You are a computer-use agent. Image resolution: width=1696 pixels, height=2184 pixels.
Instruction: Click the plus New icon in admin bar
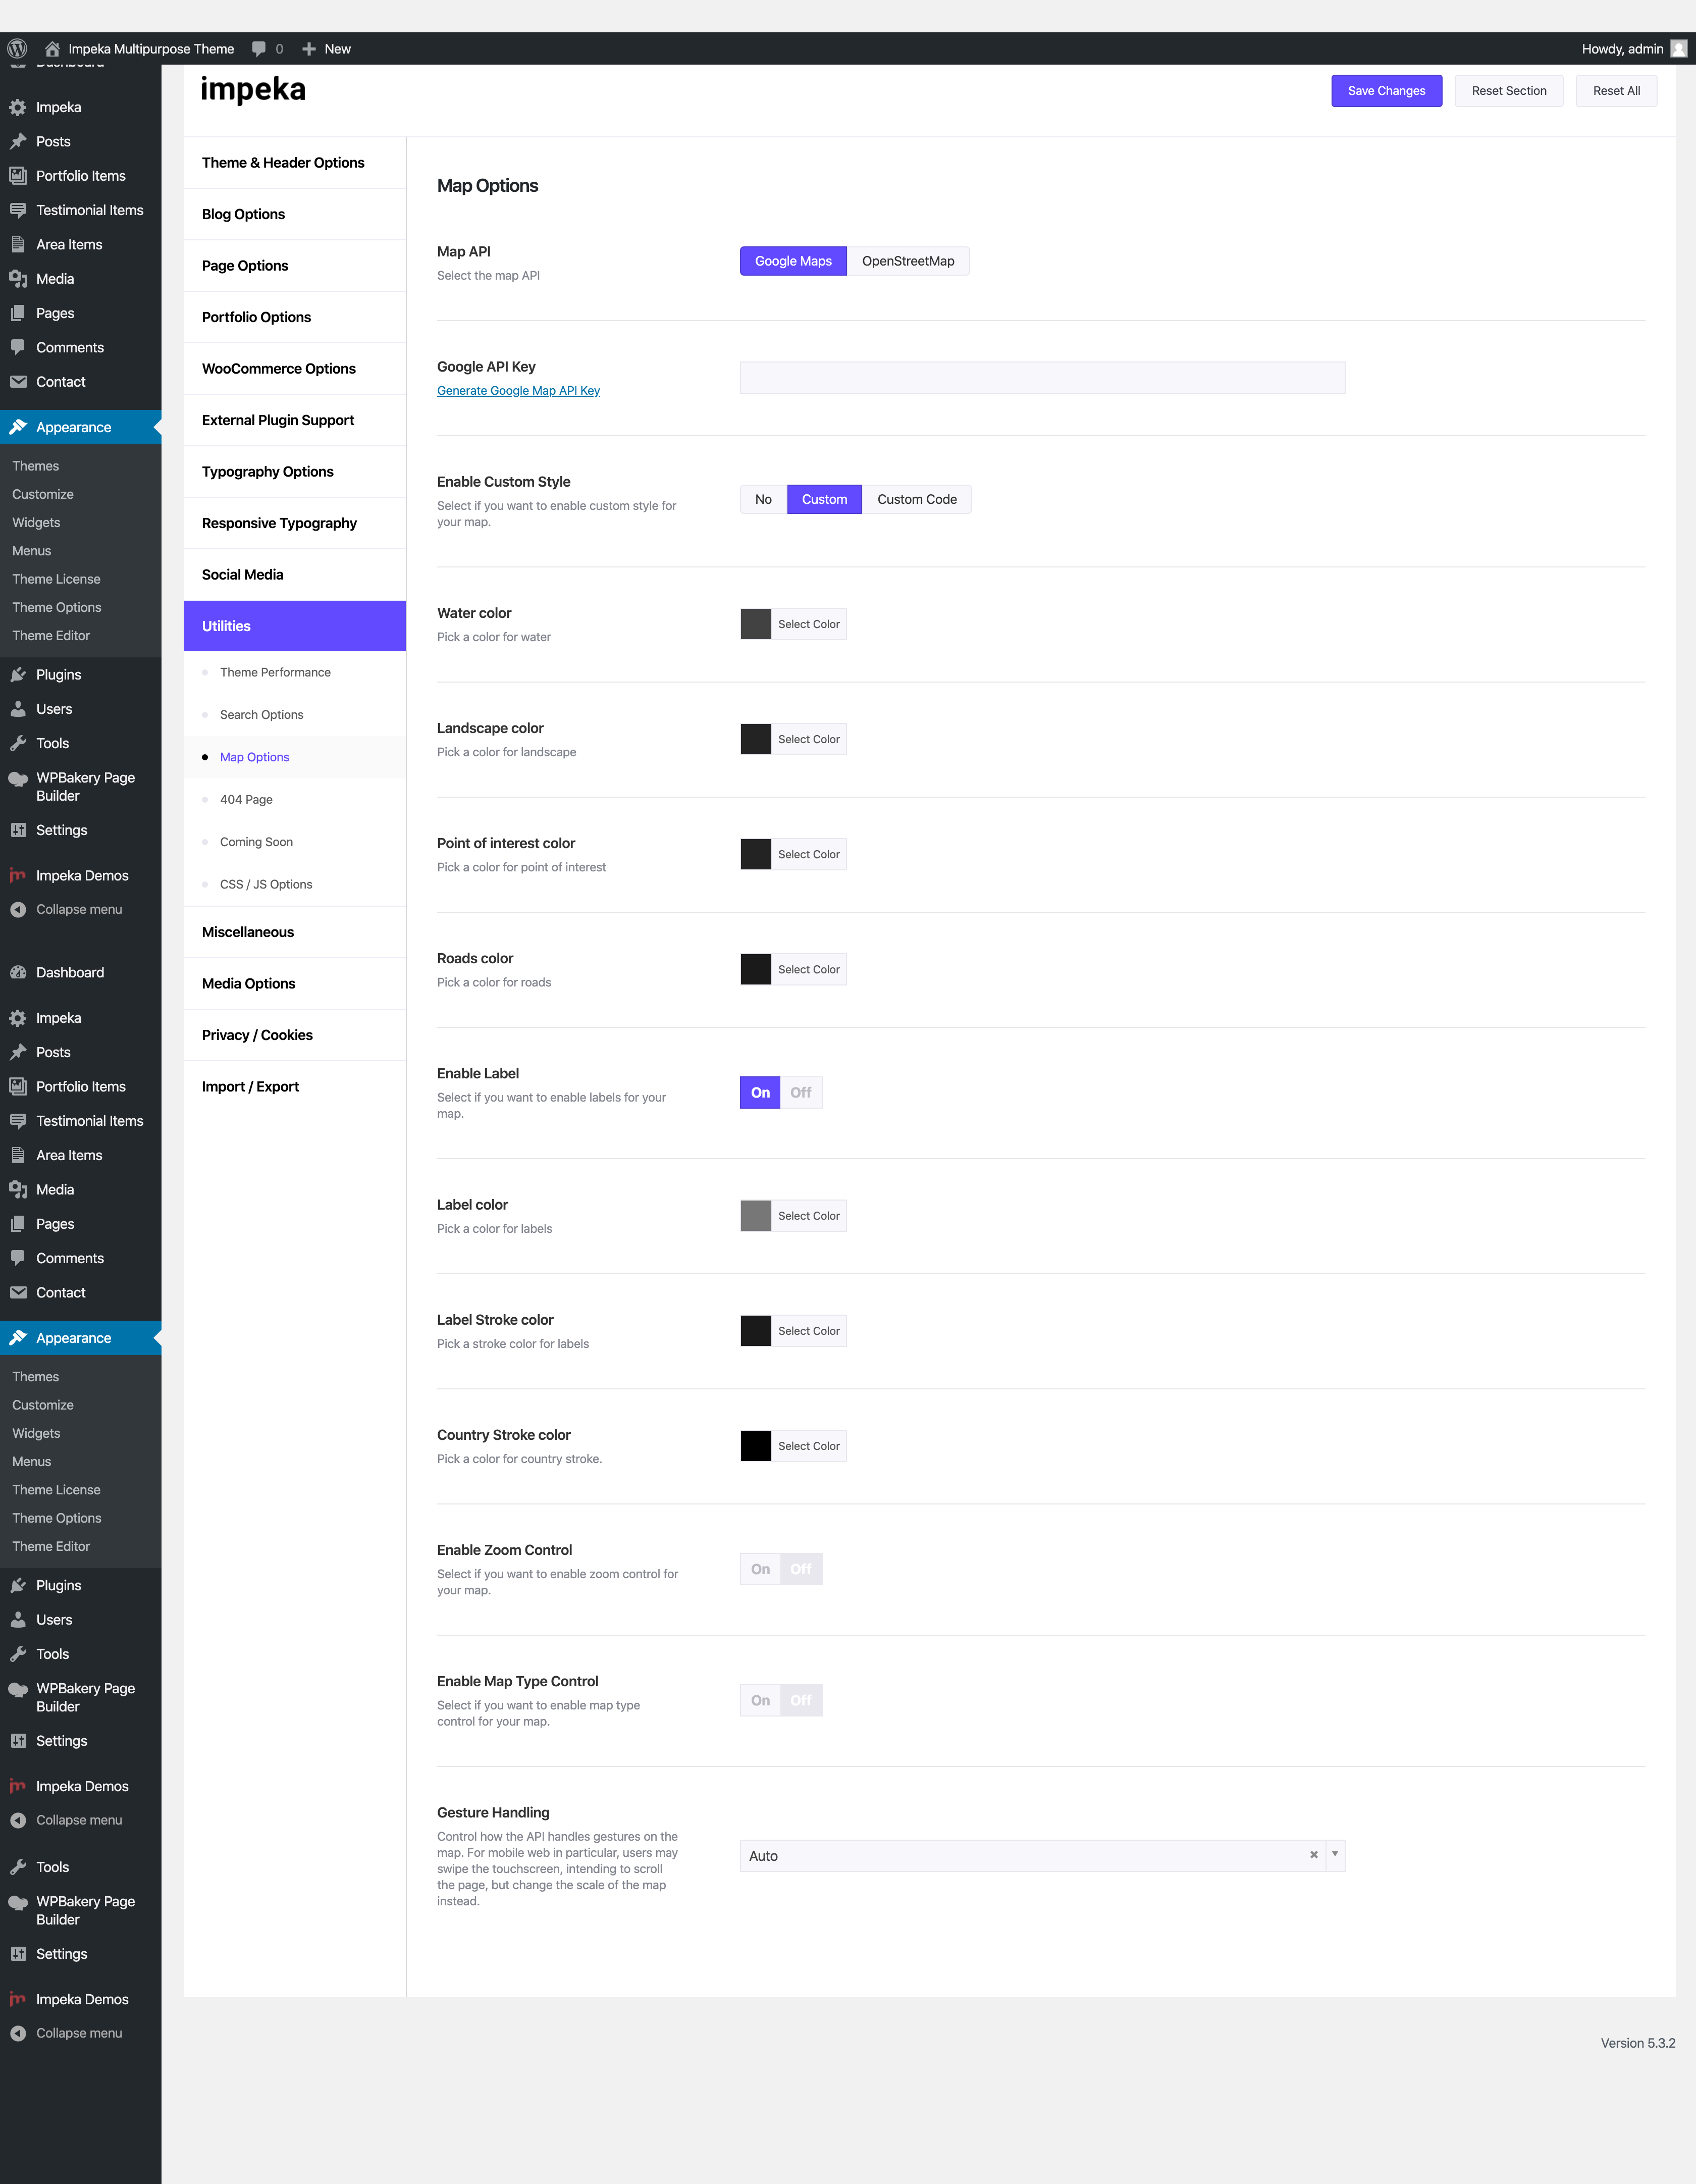309,49
